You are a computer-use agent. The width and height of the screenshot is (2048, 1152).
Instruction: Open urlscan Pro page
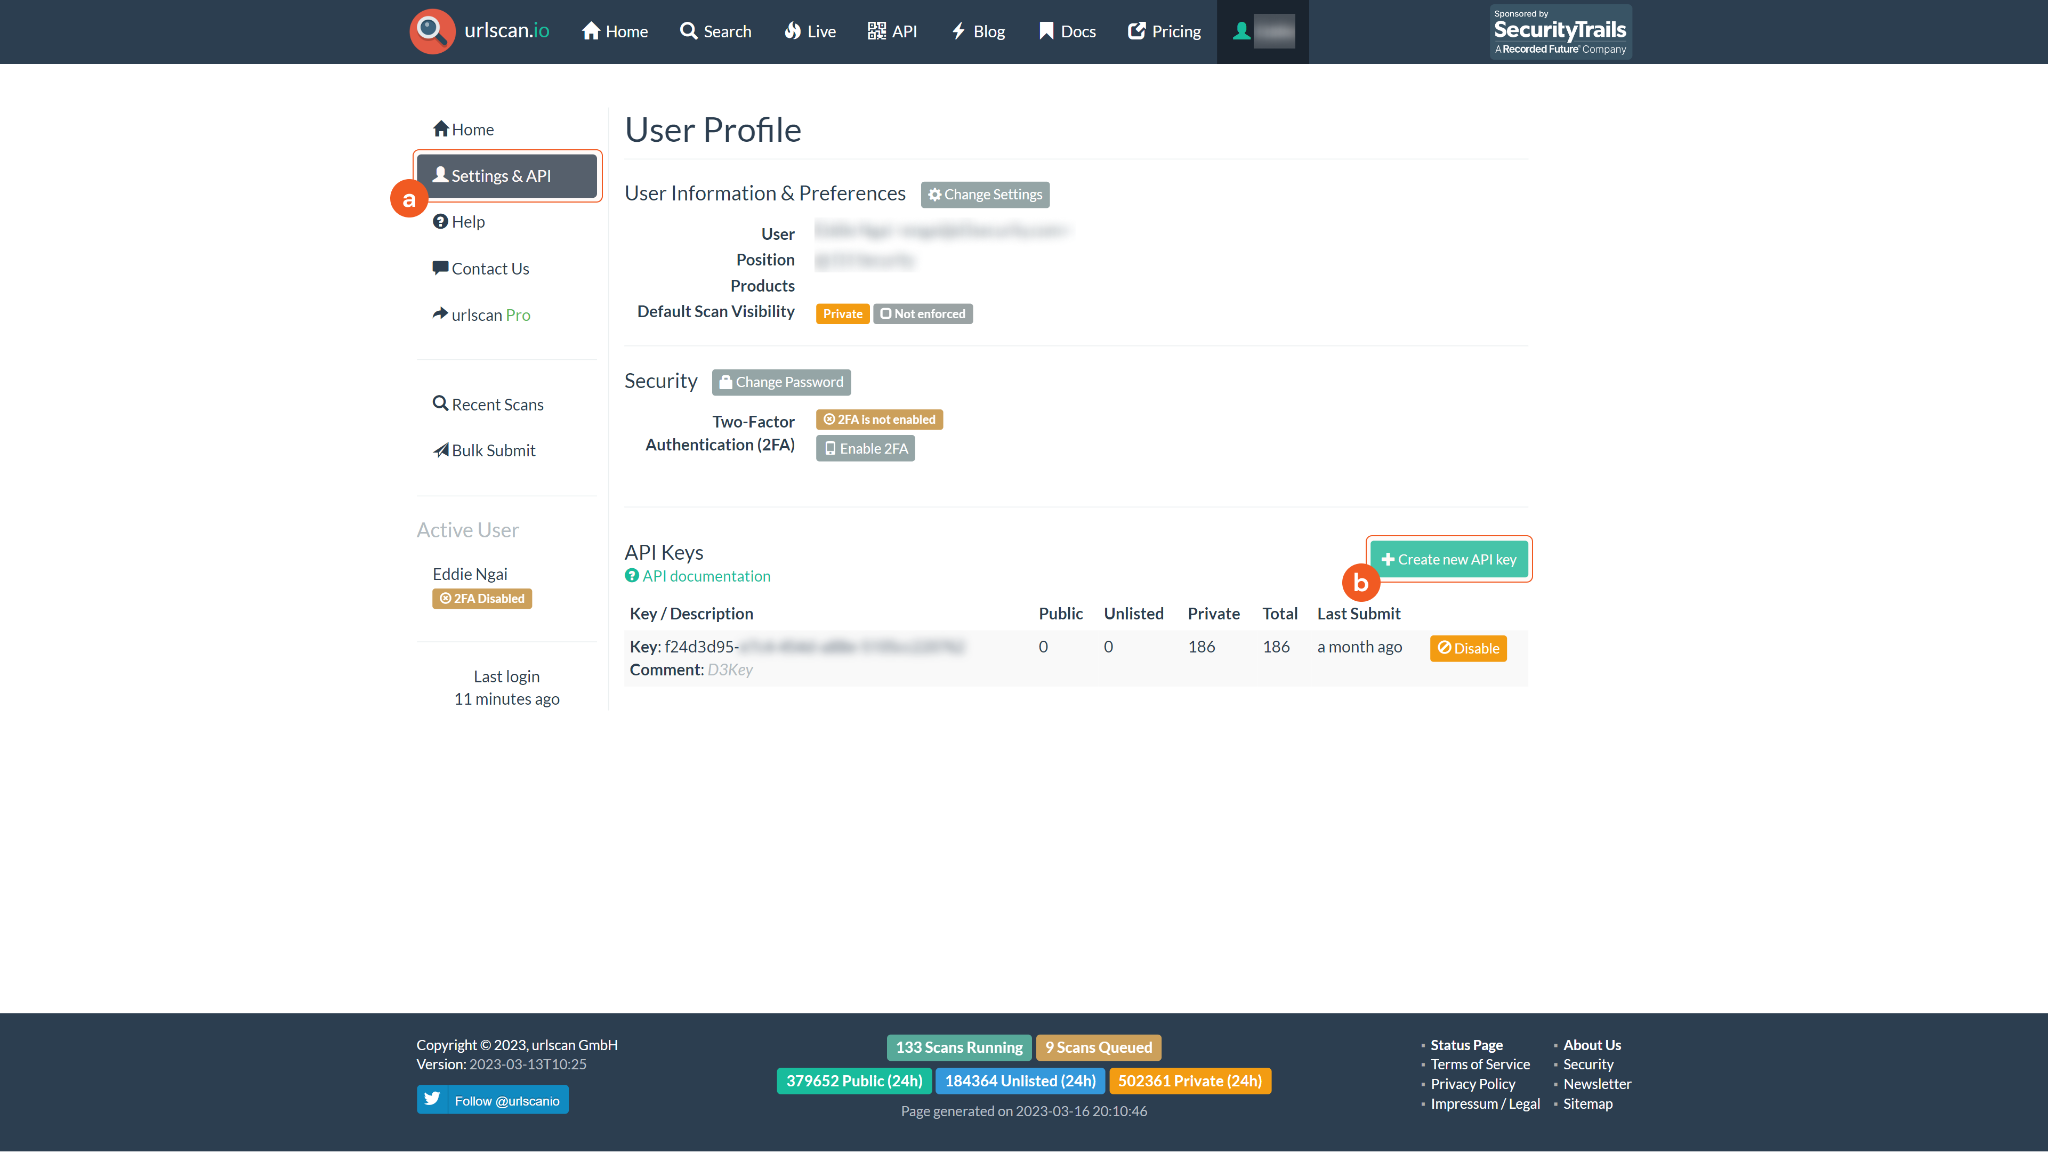click(489, 315)
